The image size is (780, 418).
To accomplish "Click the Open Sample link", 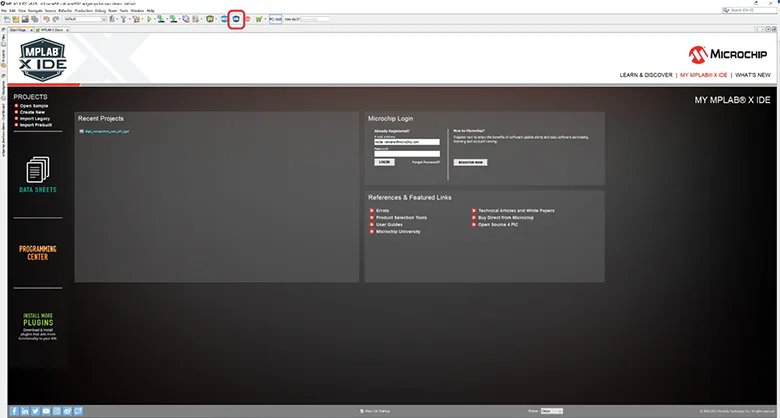I will pyautogui.click(x=34, y=106).
